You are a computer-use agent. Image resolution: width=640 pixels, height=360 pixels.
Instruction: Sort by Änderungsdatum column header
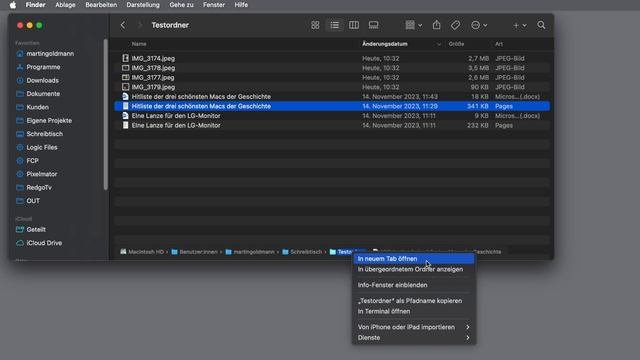[385, 44]
